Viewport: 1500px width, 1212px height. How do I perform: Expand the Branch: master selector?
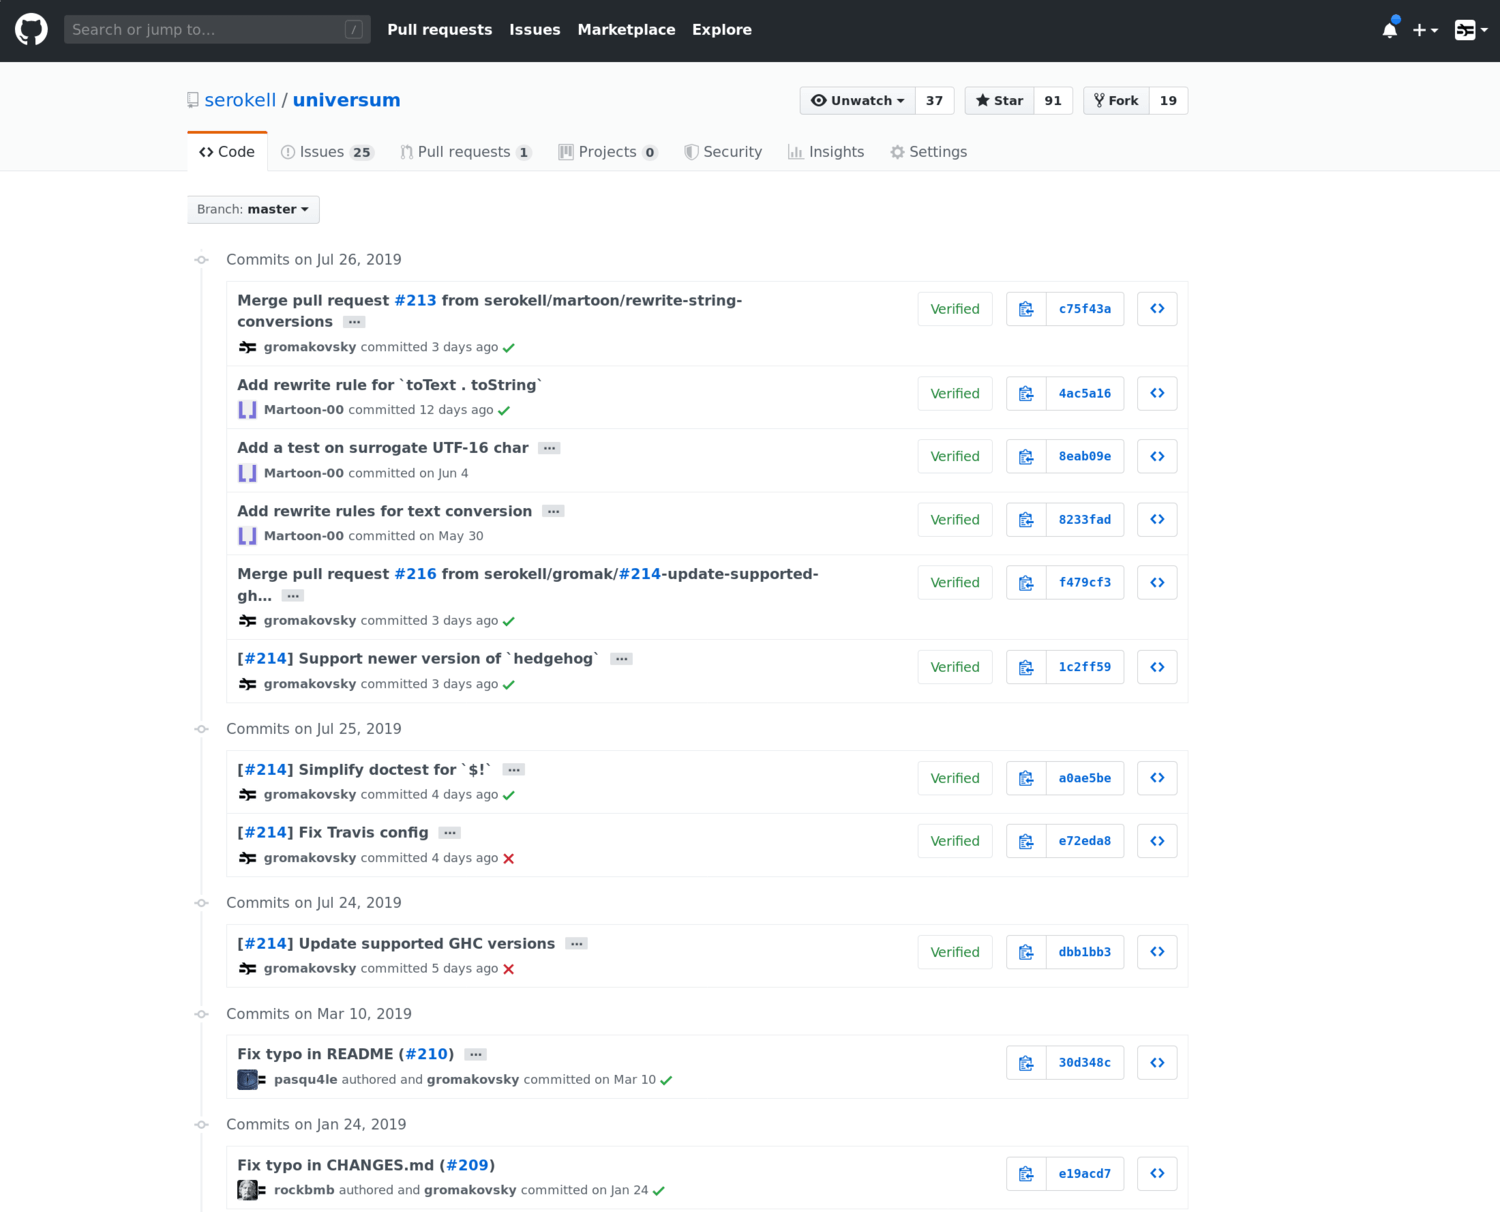tap(253, 209)
